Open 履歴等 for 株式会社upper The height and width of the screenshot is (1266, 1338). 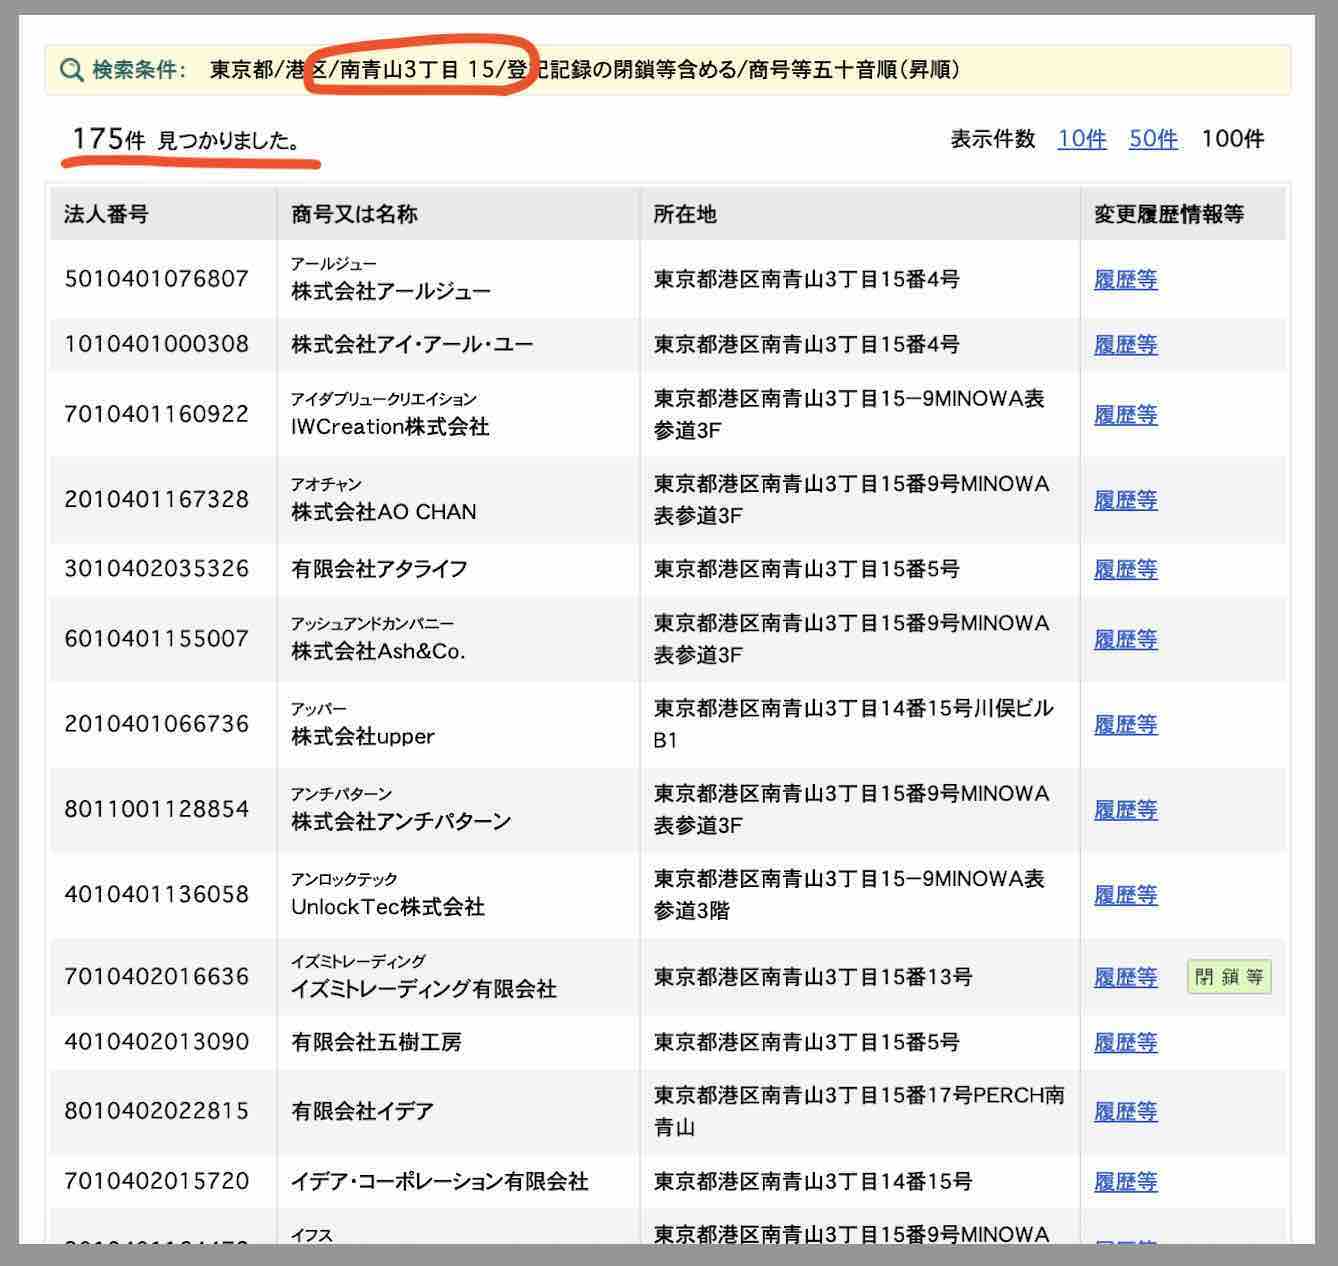1125,725
